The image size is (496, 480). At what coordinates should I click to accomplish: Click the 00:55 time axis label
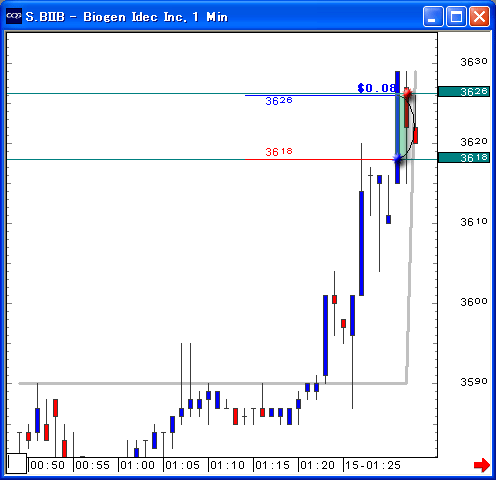(x=92, y=465)
